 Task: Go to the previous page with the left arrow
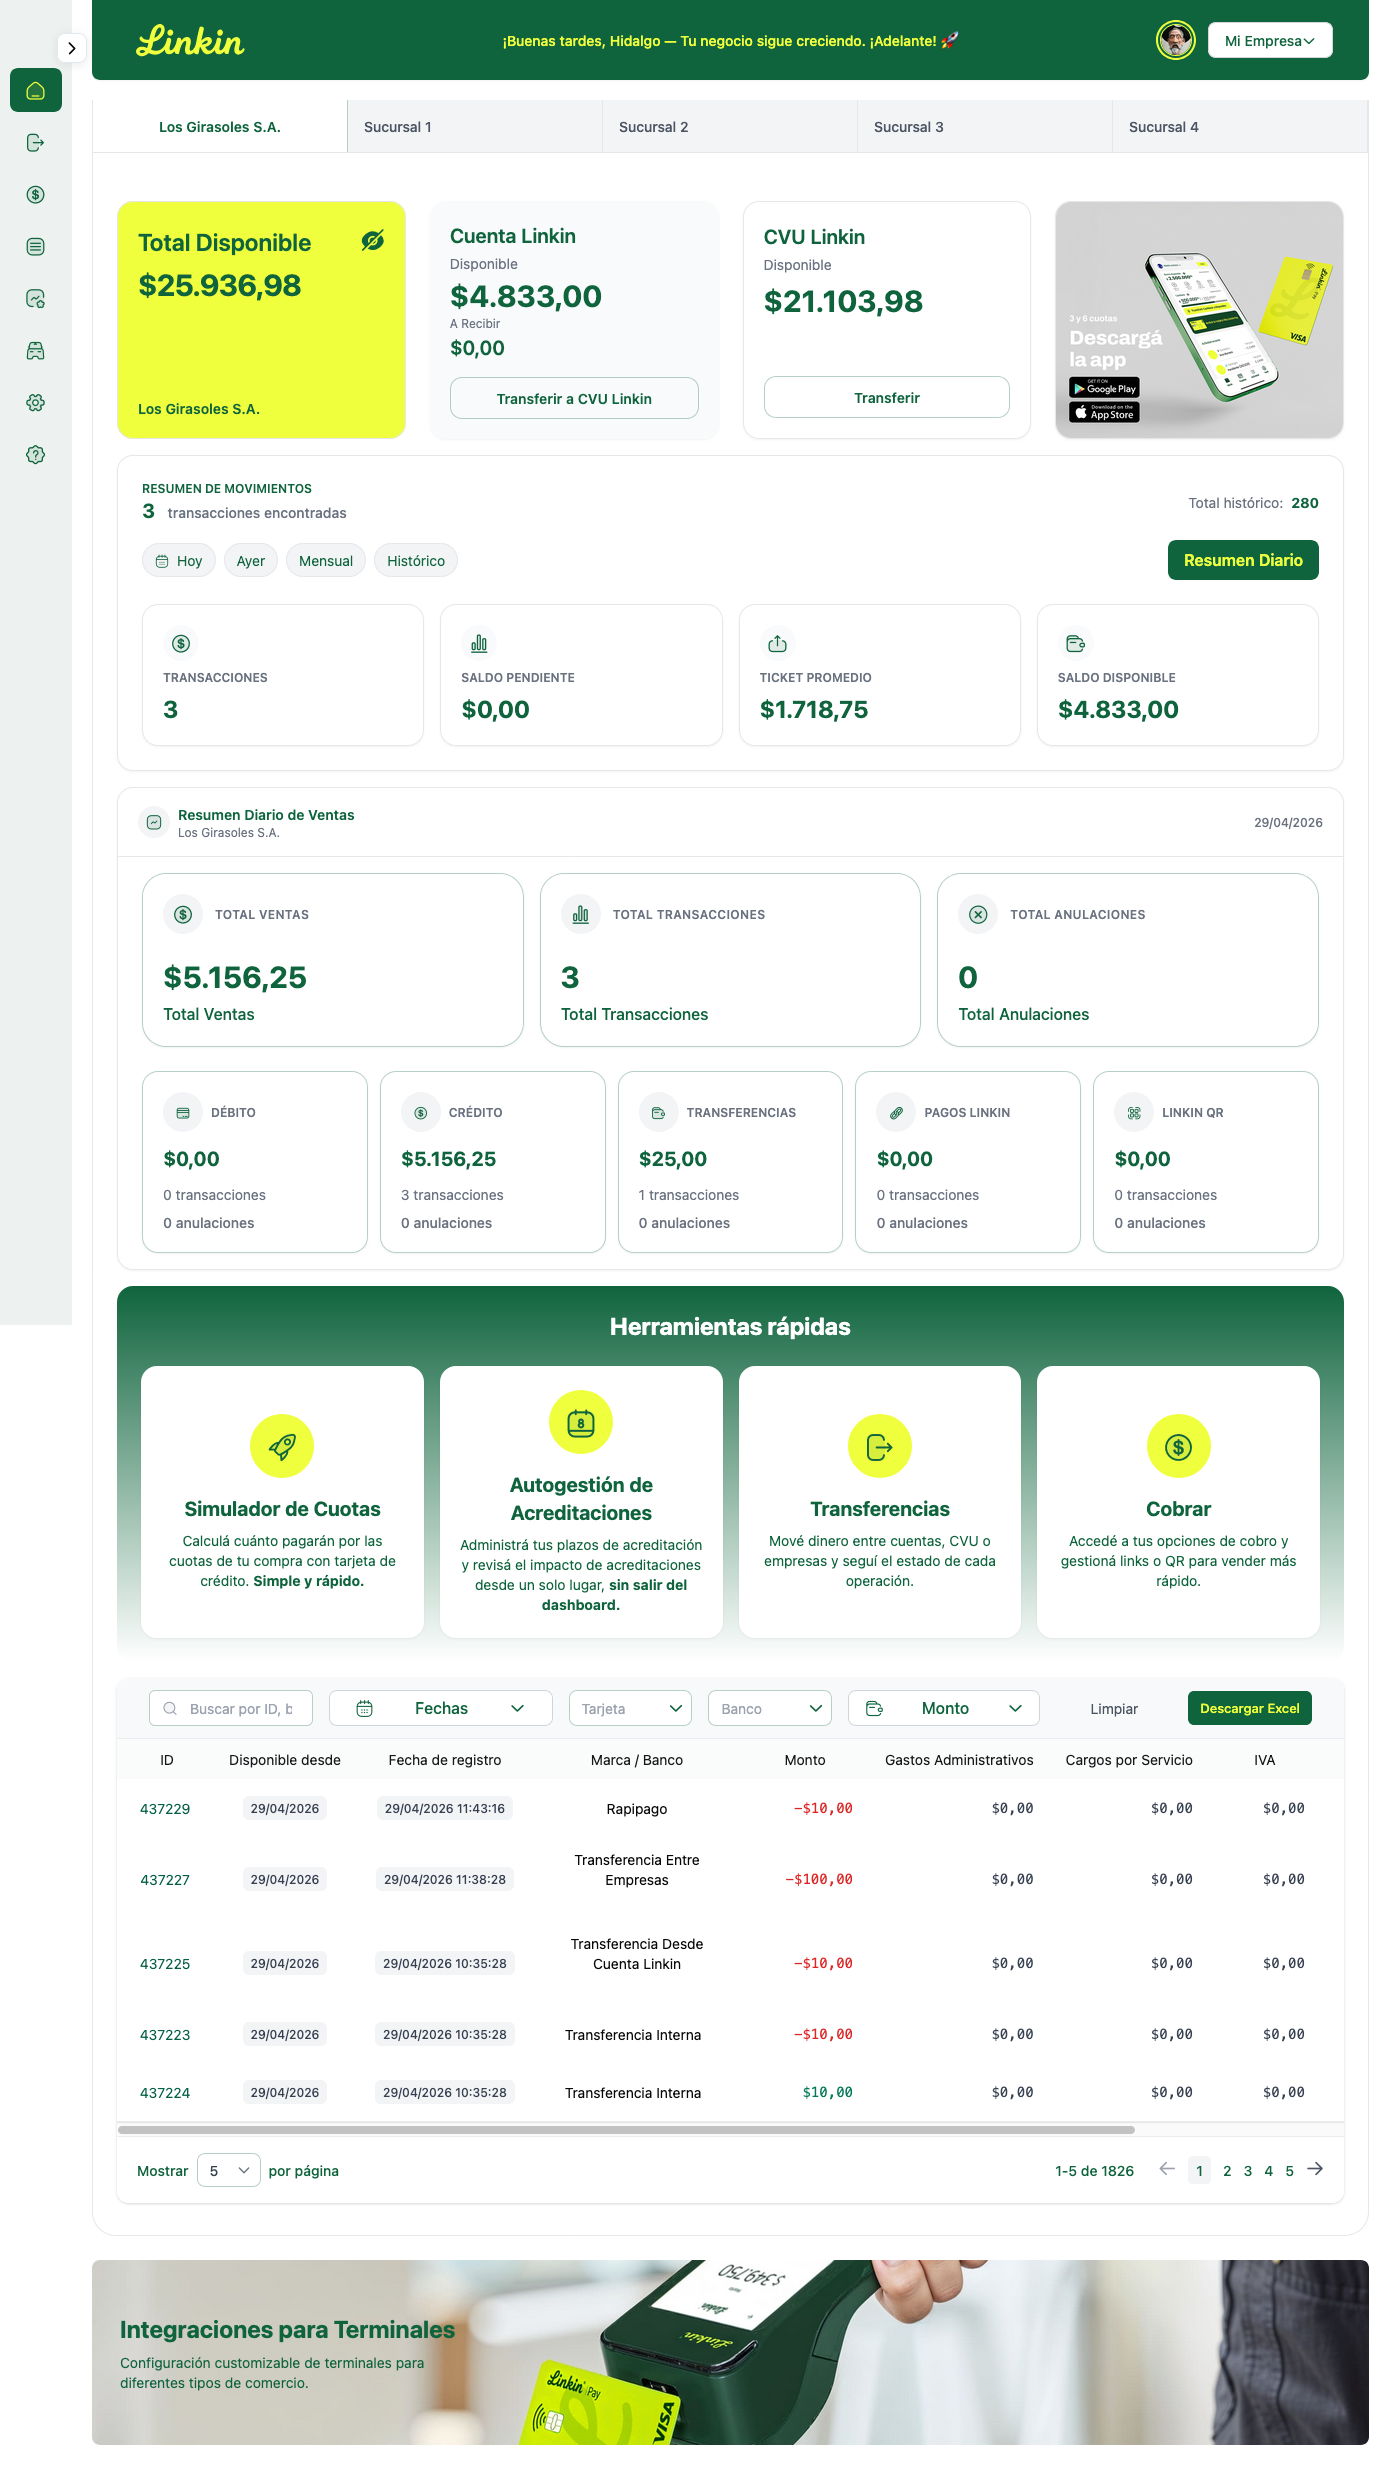click(1167, 2169)
